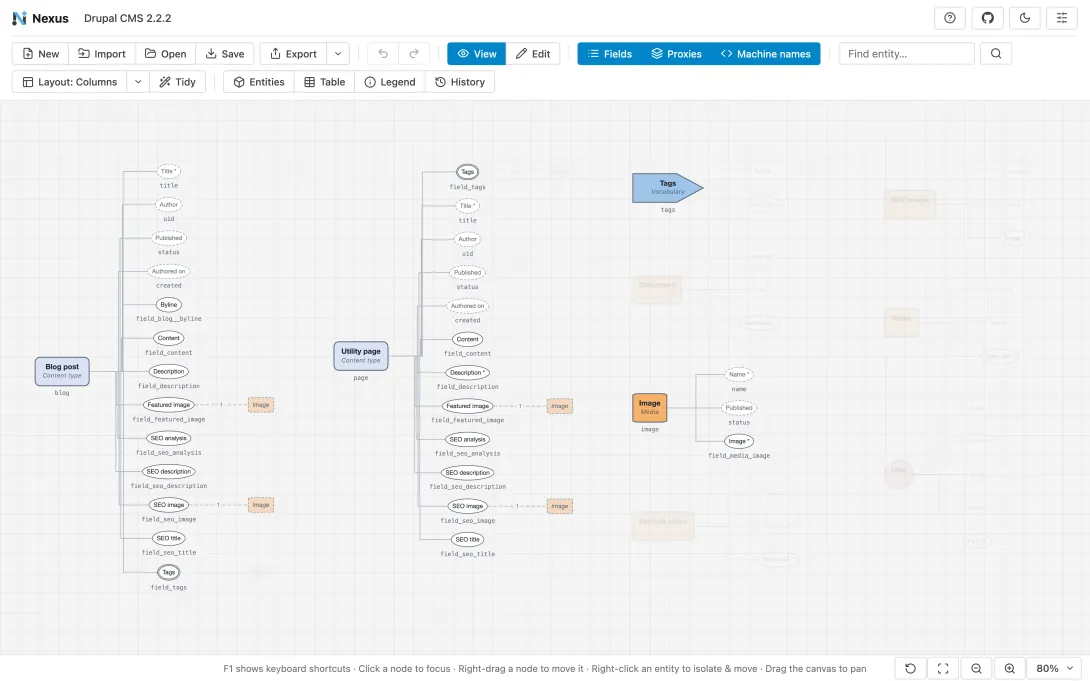
Task: Select the Tags vocabulary node
Action: 667,188
